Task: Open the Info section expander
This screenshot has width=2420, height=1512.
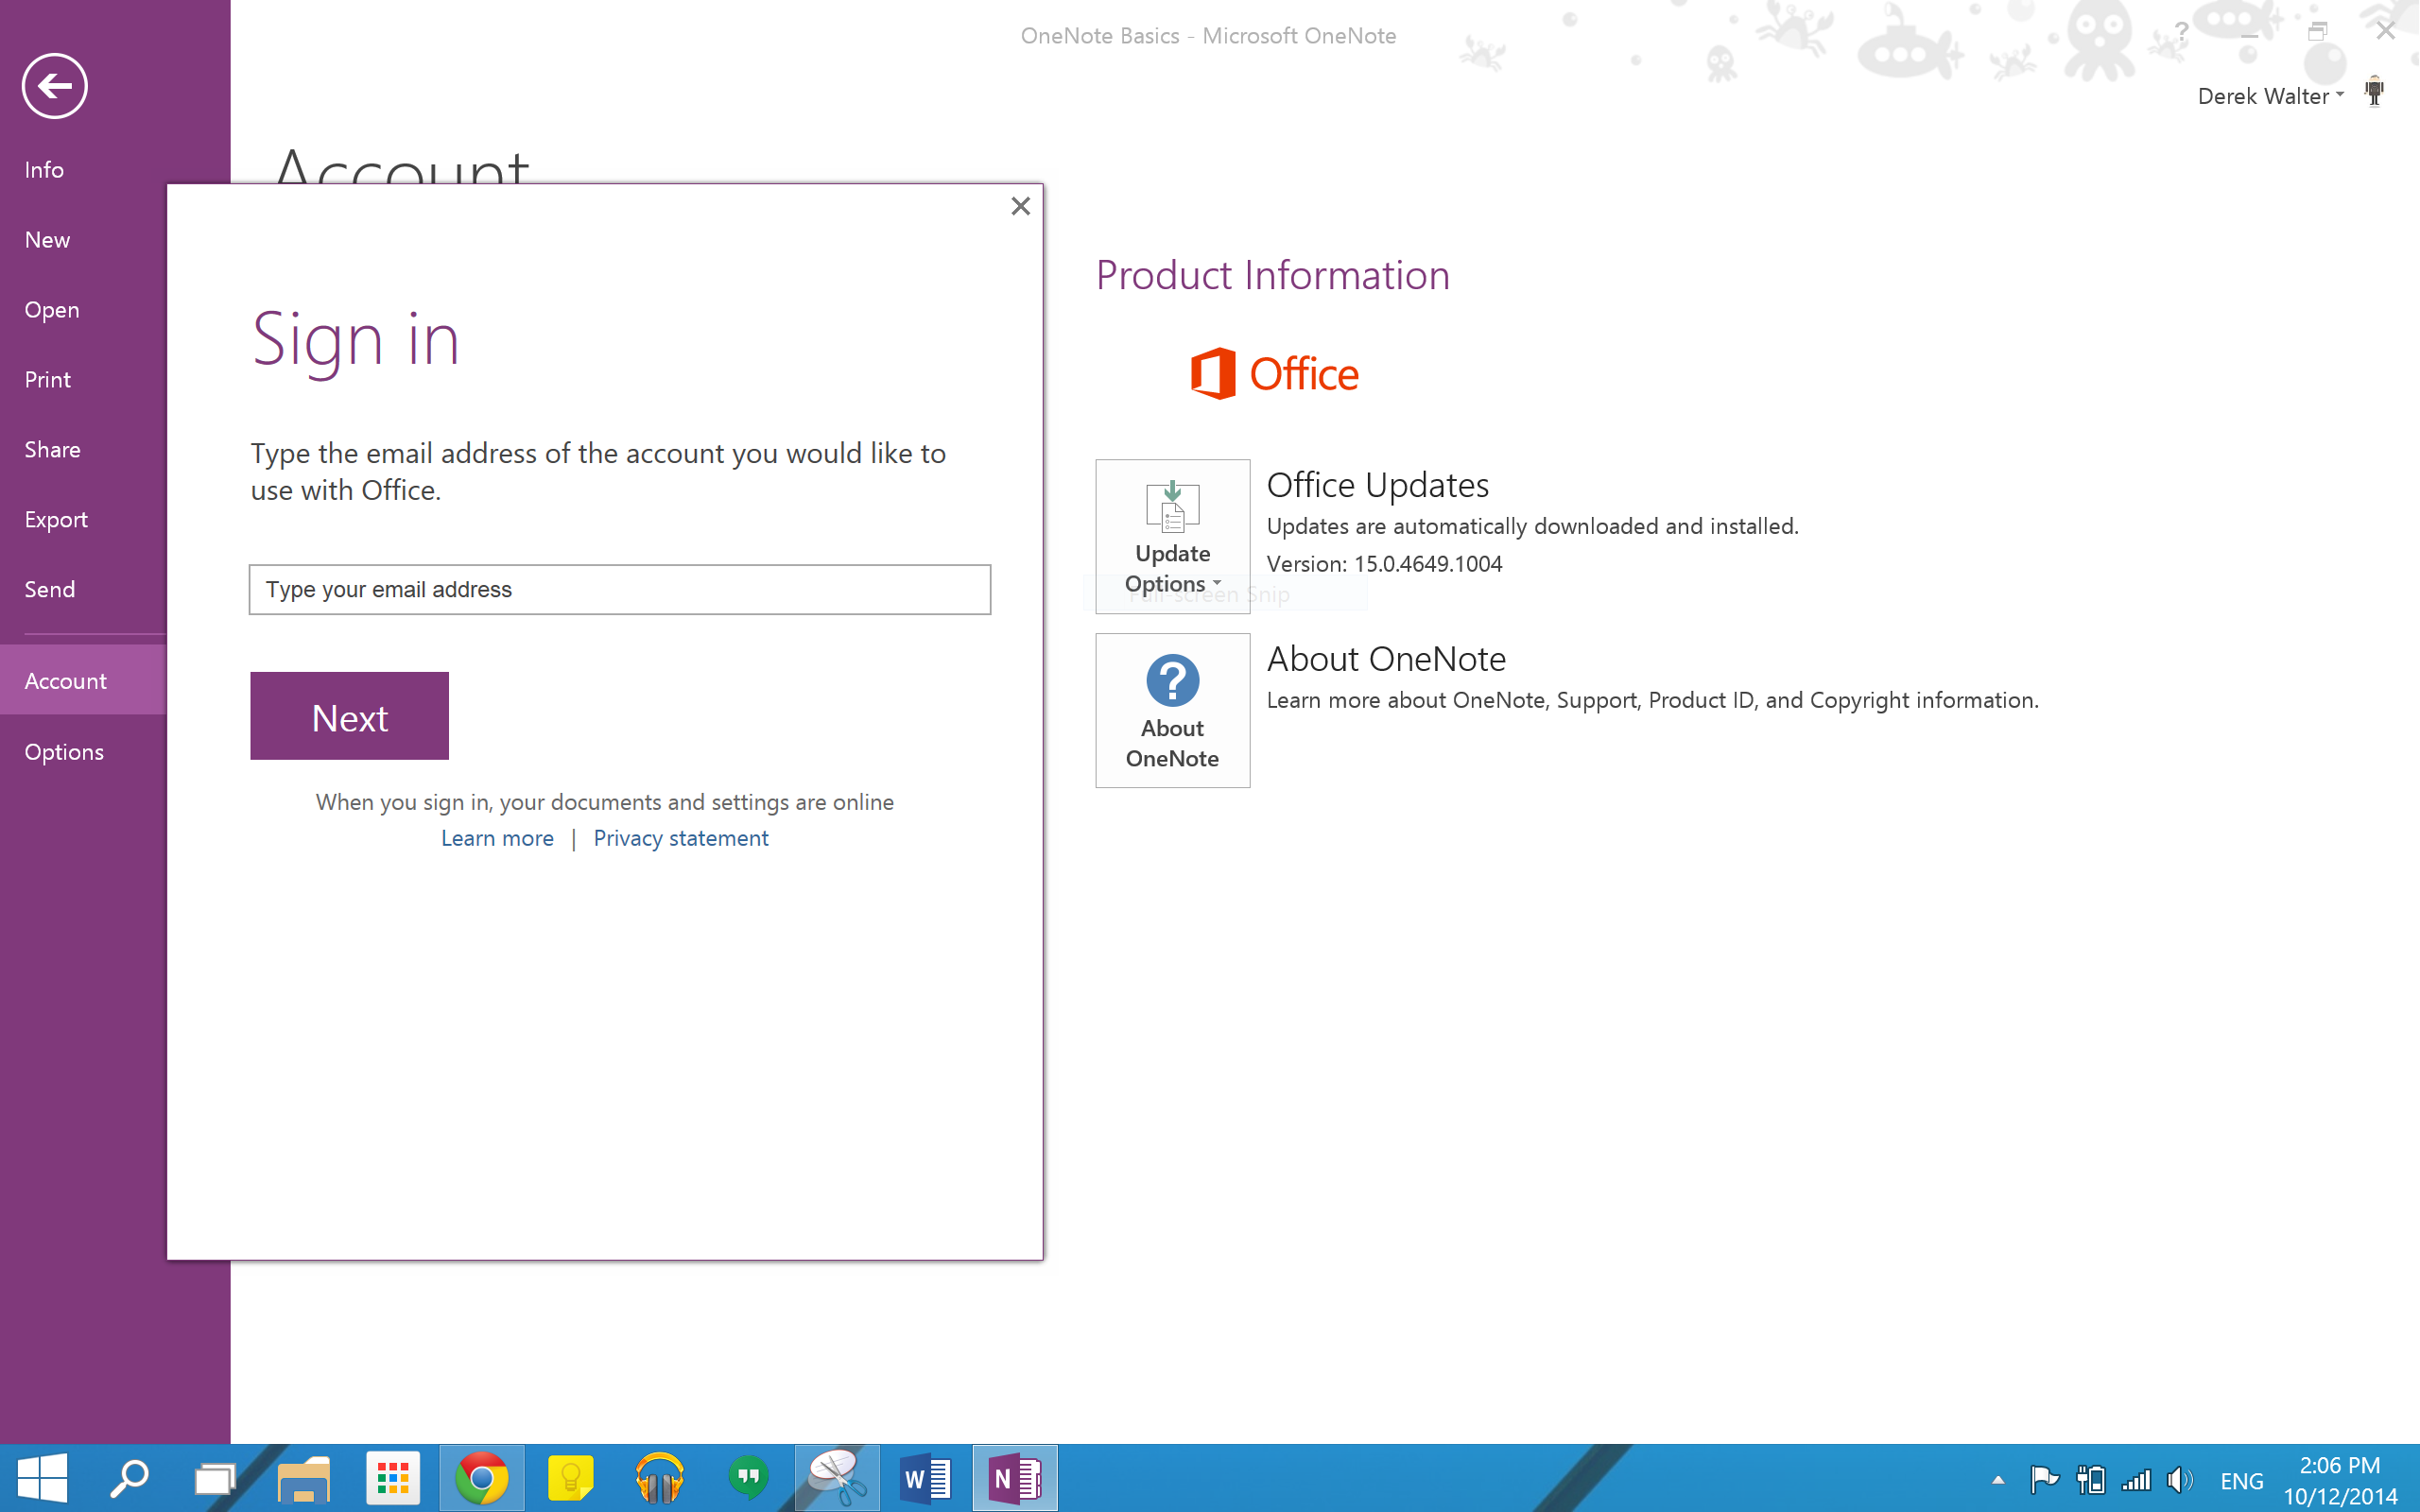Action: click(x=43, y=169)
